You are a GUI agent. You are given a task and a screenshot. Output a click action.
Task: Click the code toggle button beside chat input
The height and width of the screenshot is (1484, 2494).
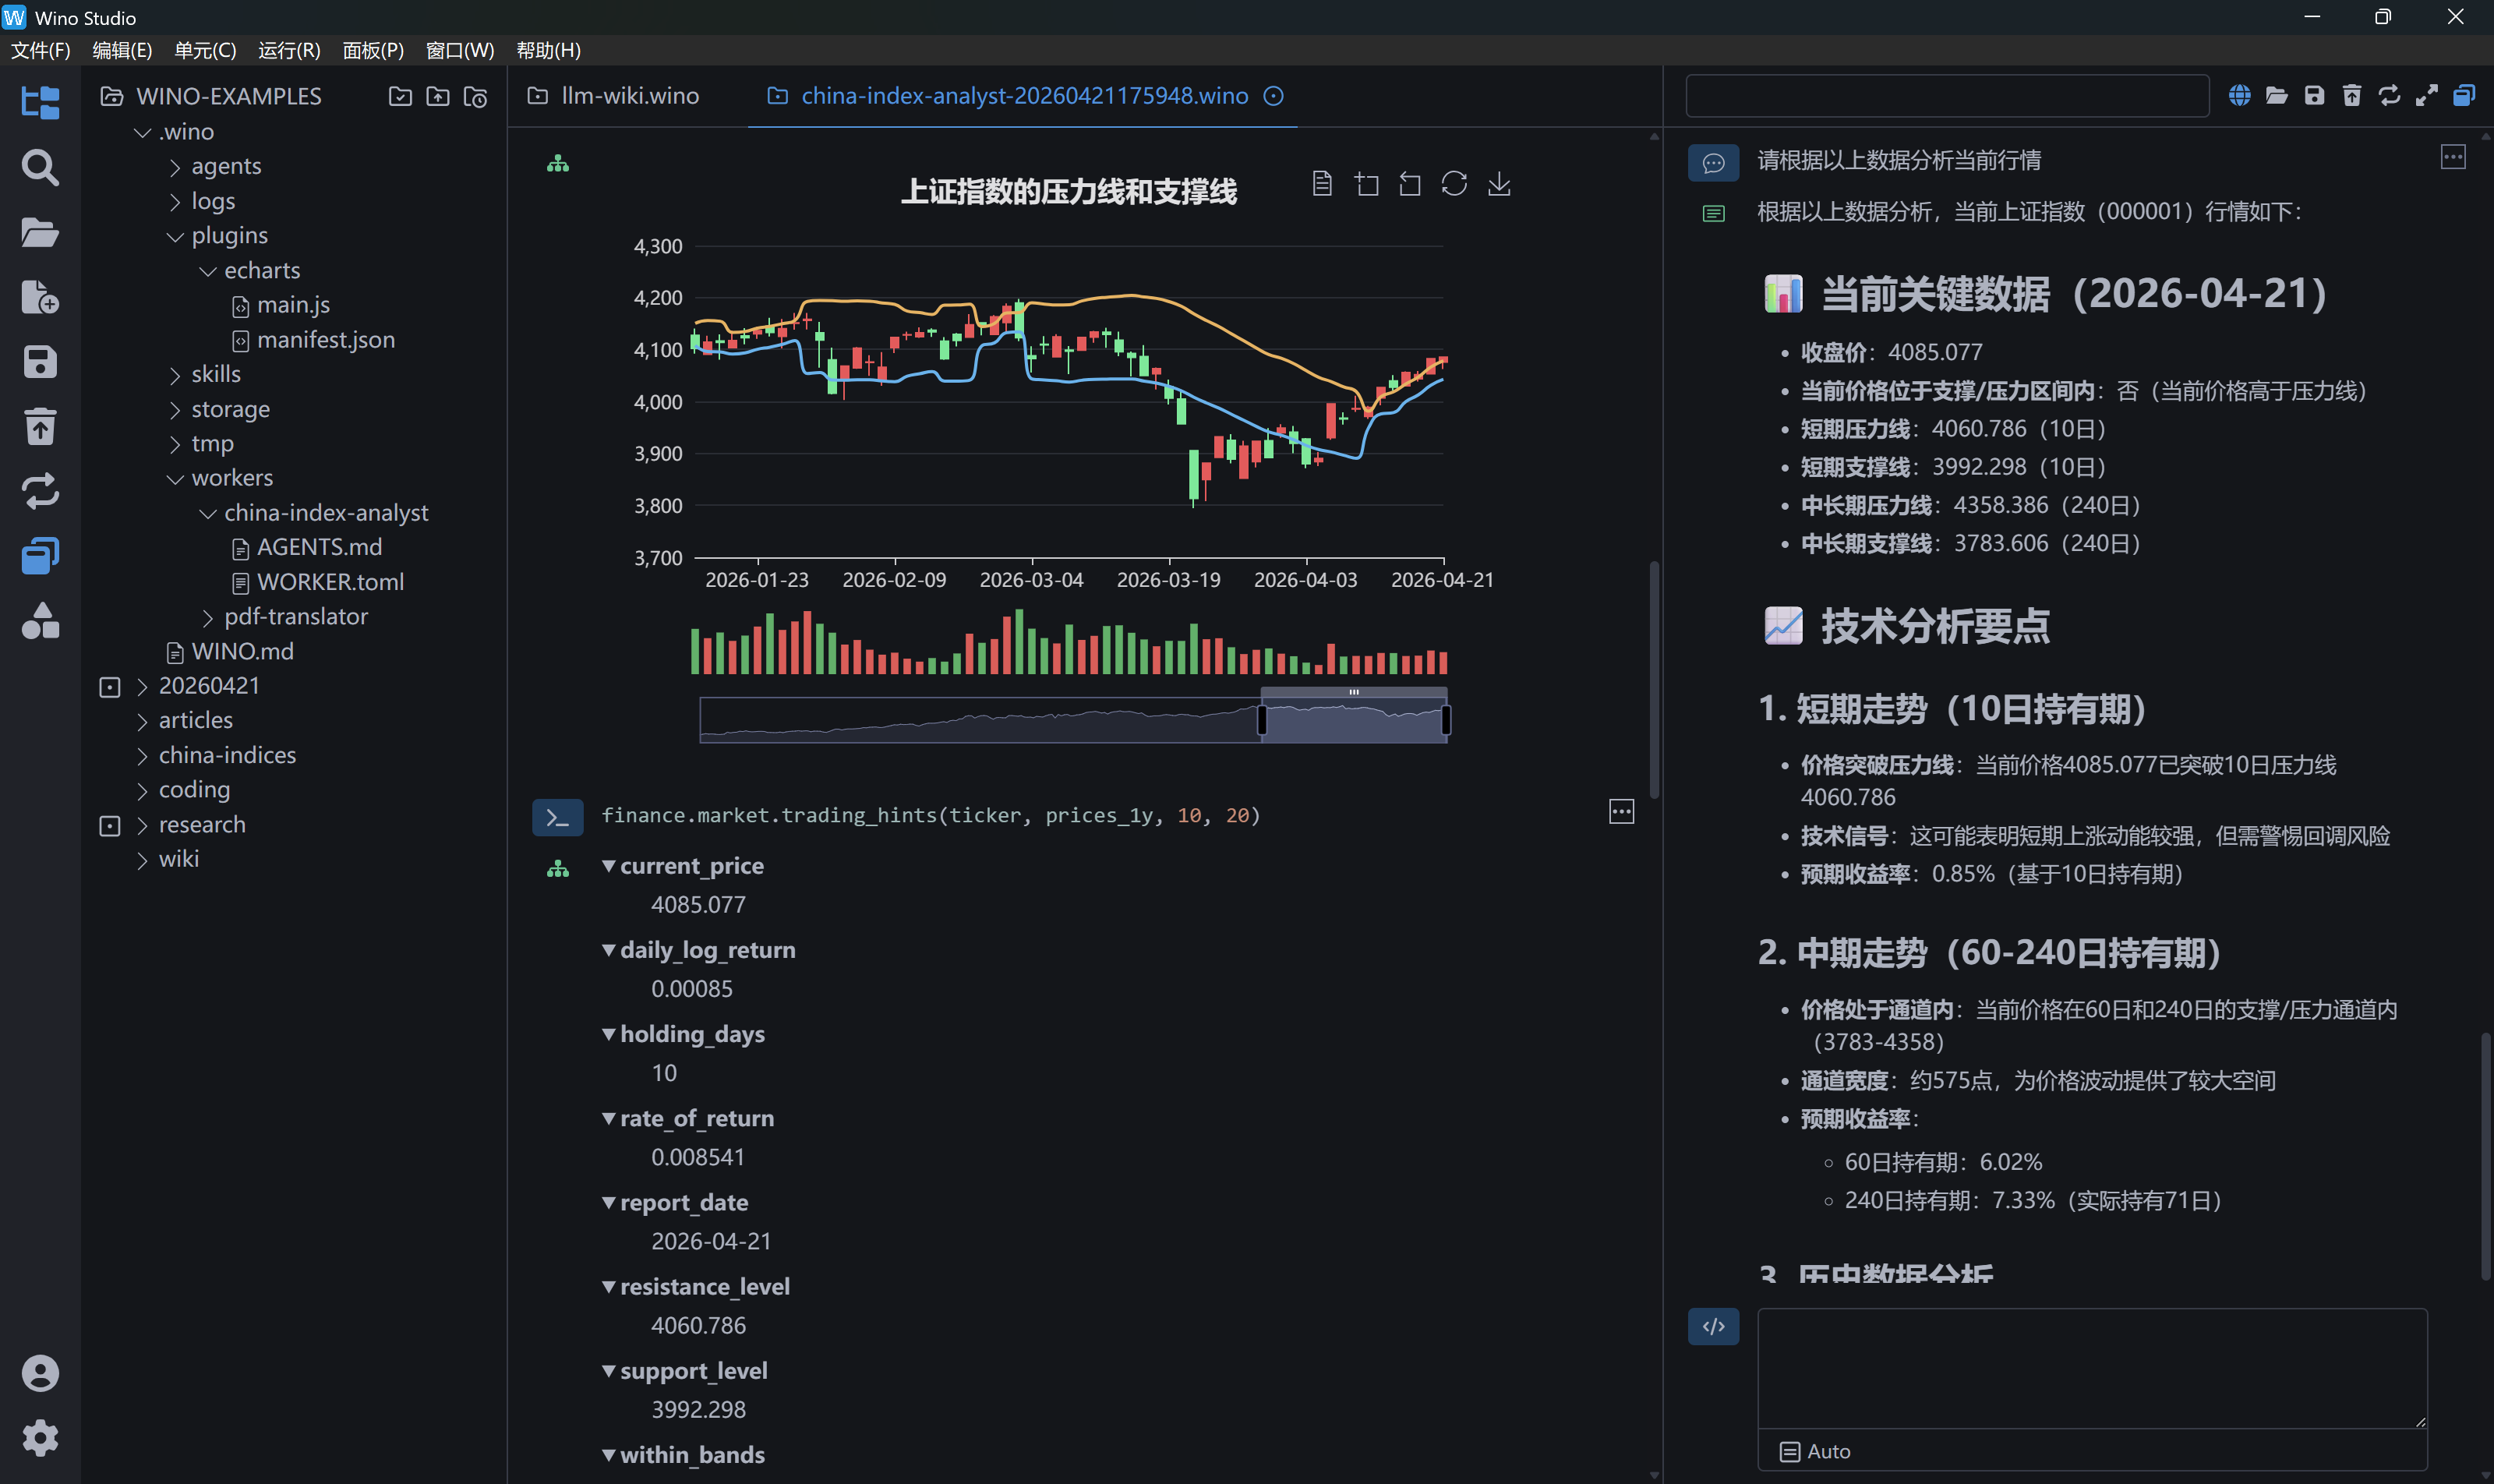[x=1713, y=1326]
